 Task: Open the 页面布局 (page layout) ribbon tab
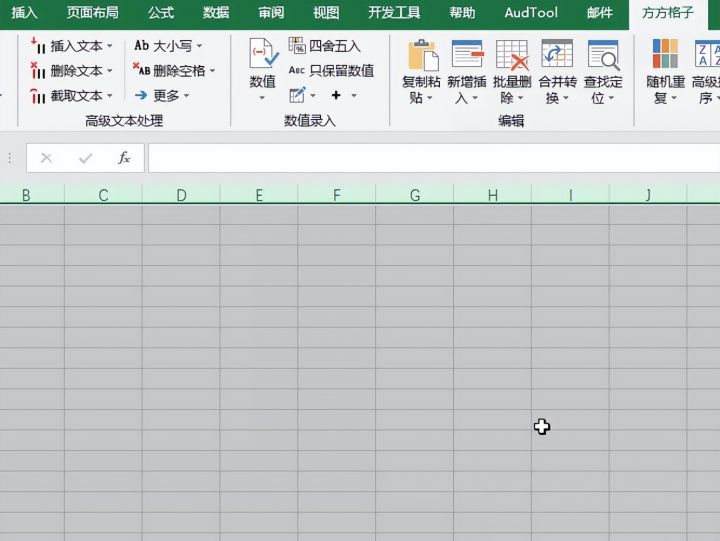(x=92, y=12)
